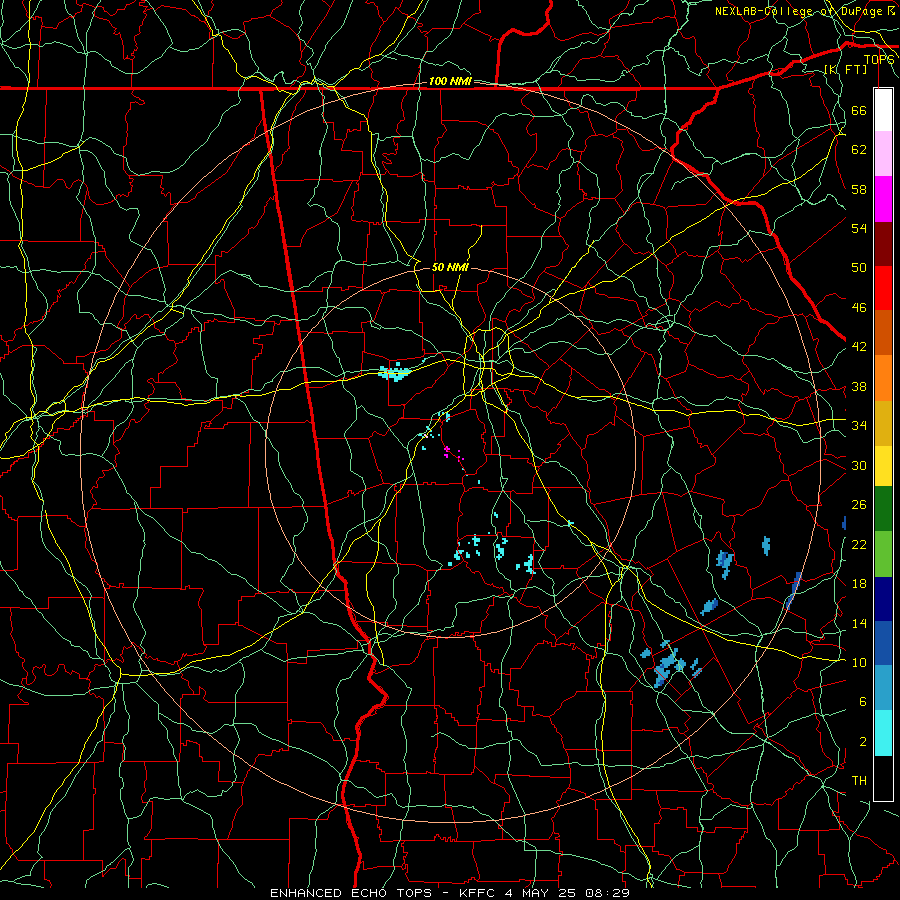Select the 22 scale label
900x900 pixels.
(859, 544)
